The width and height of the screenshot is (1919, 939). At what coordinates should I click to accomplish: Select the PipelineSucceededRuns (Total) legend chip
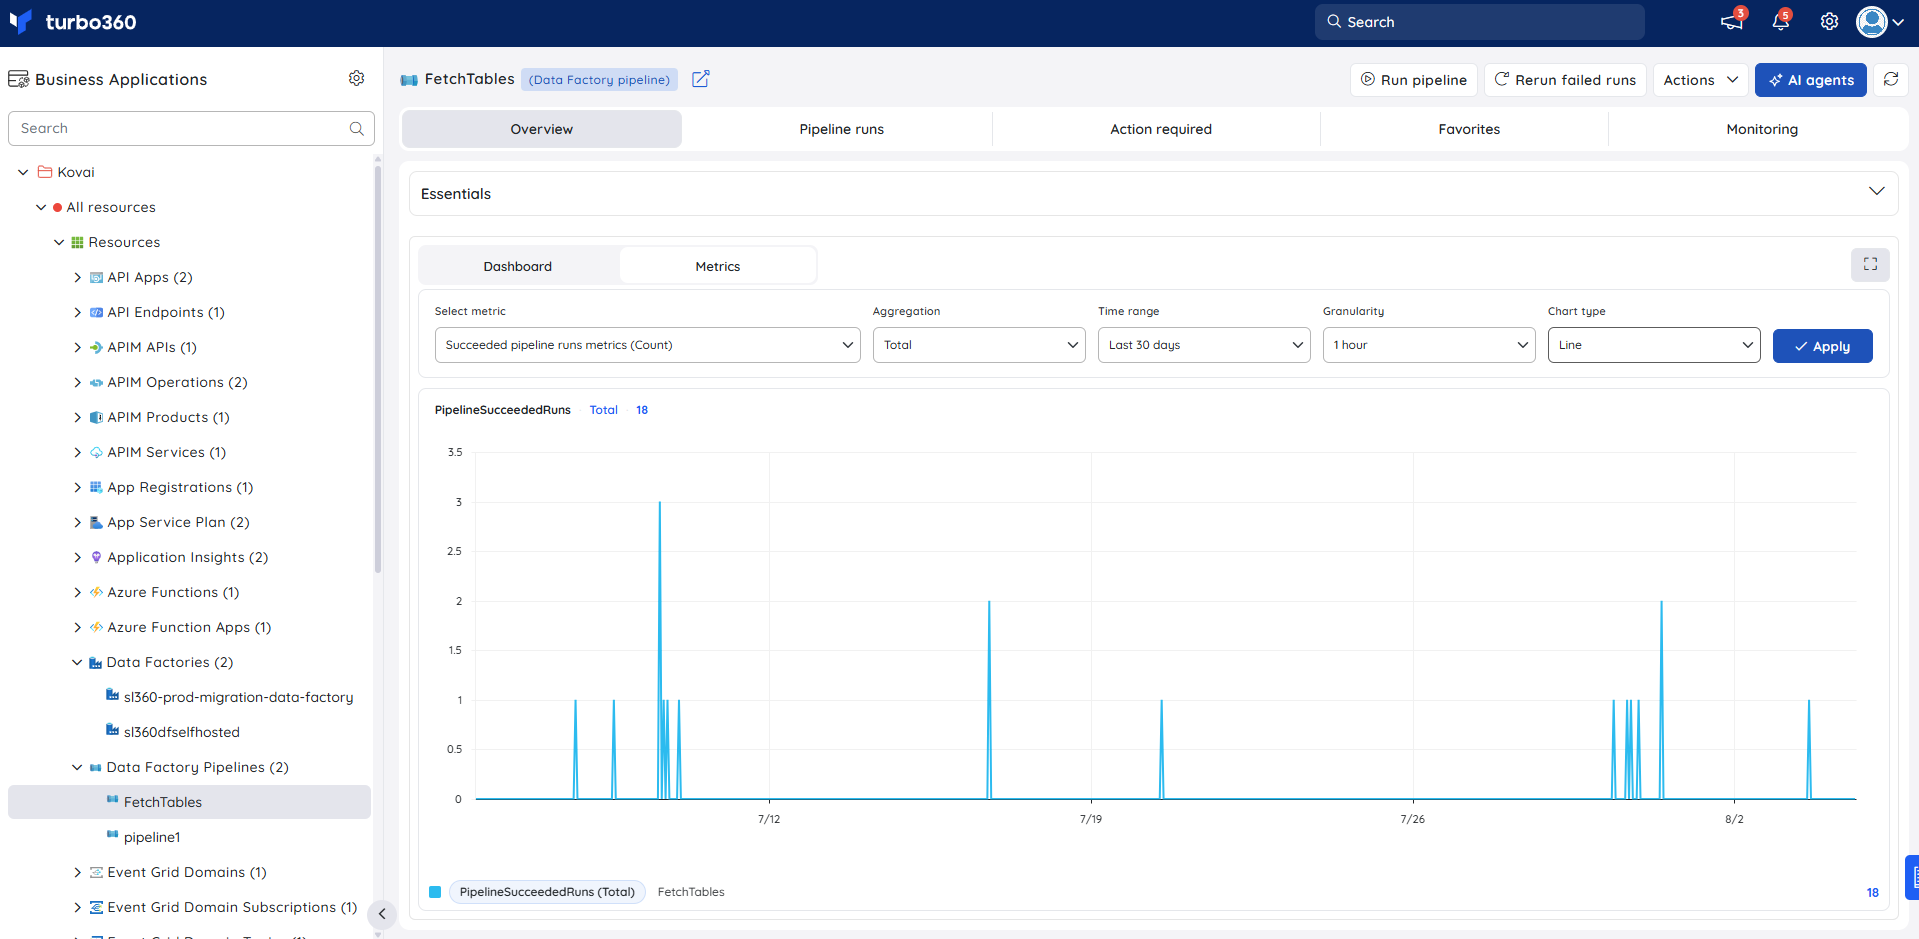pyautogui.click(x=547, y=892)
